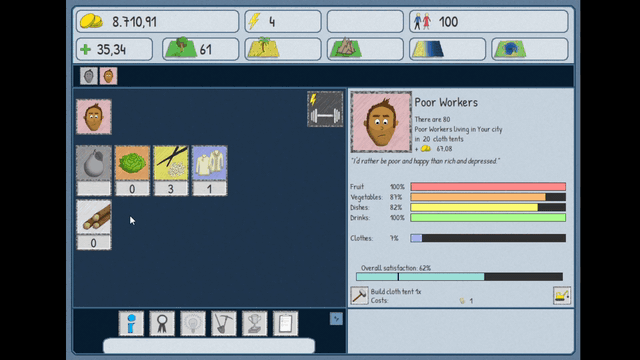The height and width of the screenshot is (360, 640).
Task: Click the Overall satisfaction progress bar
Action: click(460, 277)
